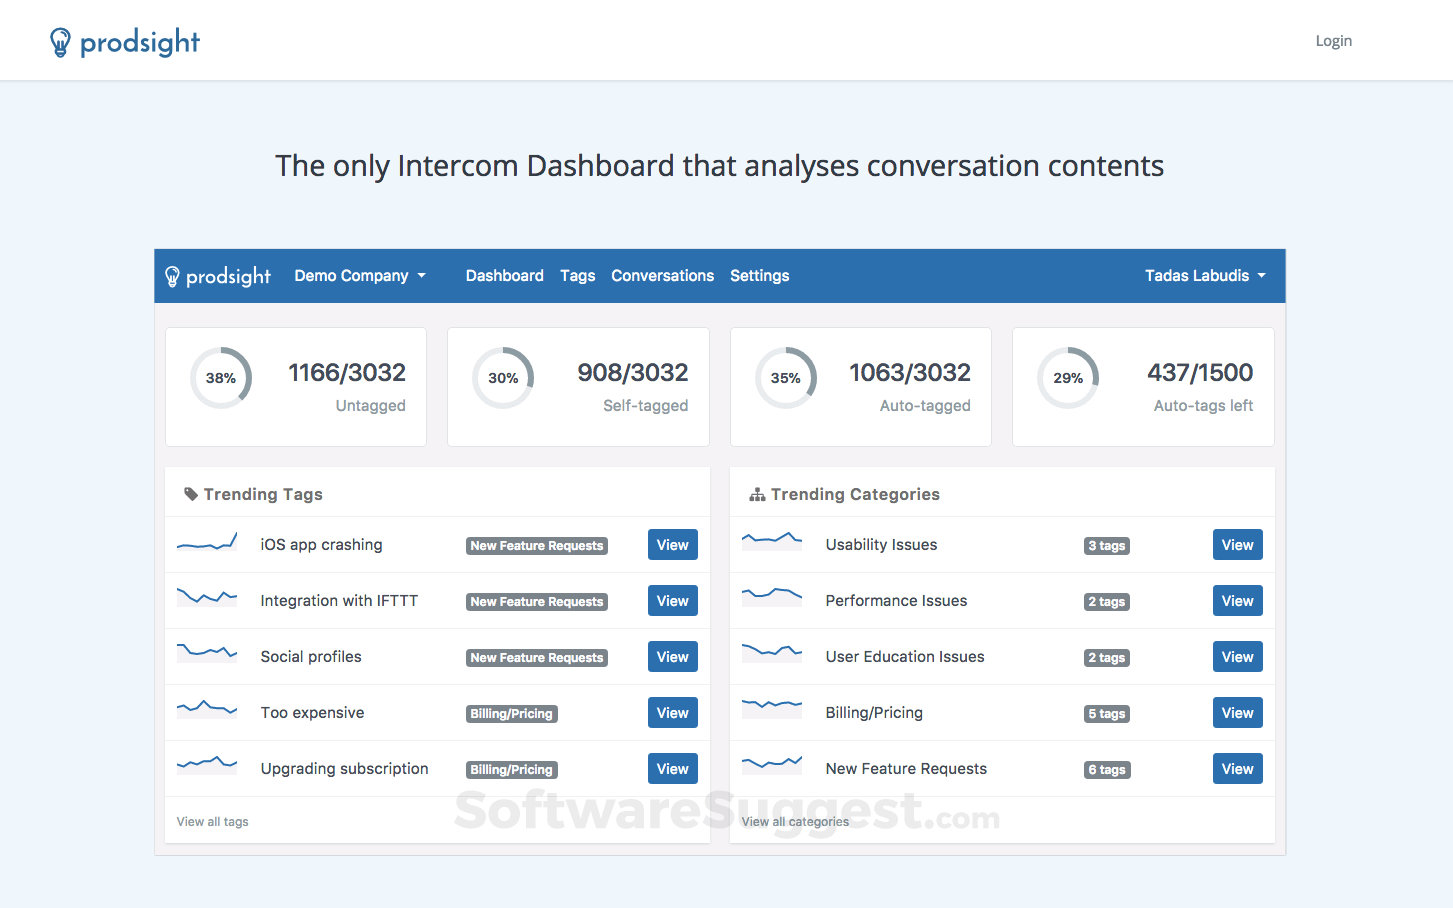Viewport: 1453px width, 908px height.
Task: Click the 29% auto-tags left progress ring
Action: [1068, 378]
